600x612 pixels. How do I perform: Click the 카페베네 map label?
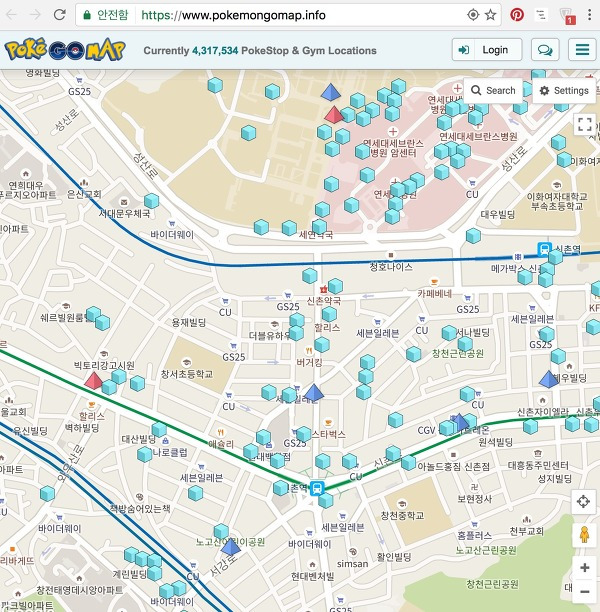point(434,294)
